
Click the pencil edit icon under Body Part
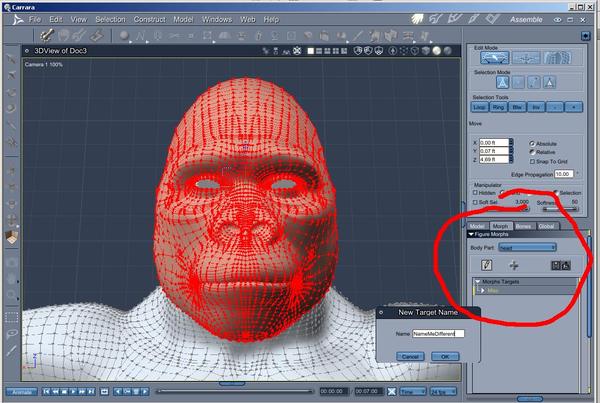(487, 264)
